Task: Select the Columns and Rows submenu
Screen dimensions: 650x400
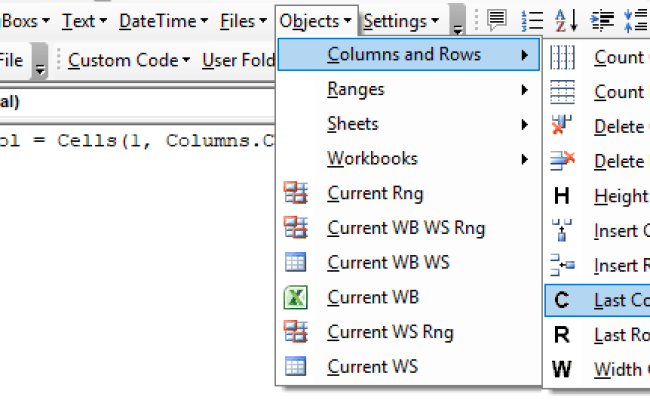Action: click(x=409, y=54)
